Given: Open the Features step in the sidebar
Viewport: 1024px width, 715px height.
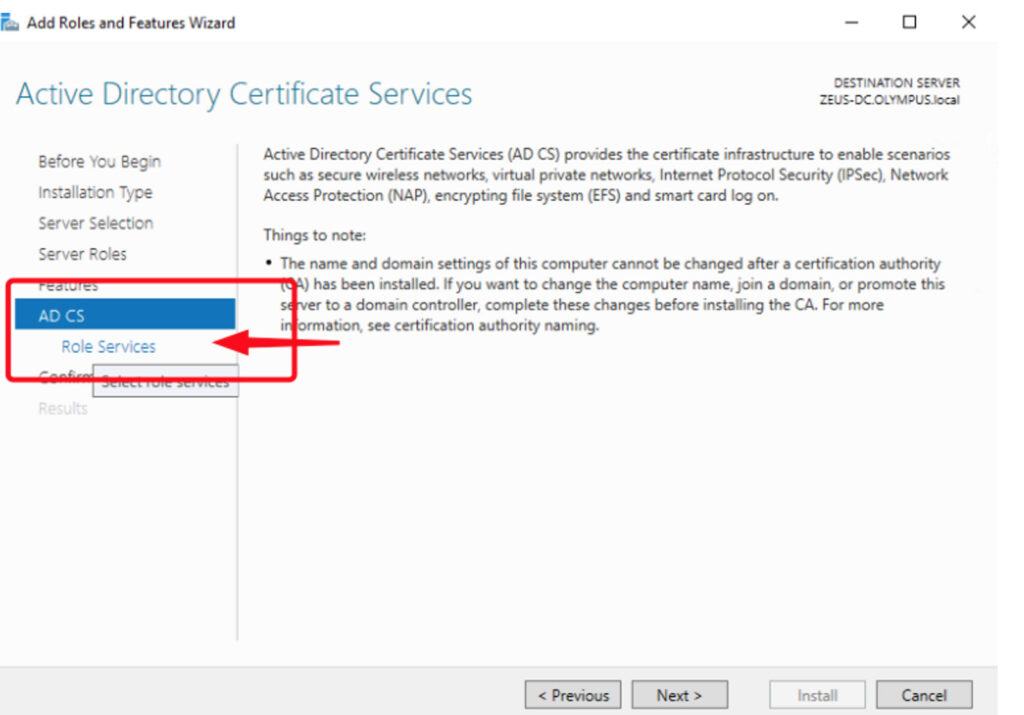Looking at the screenshot, I should [68, 286].
